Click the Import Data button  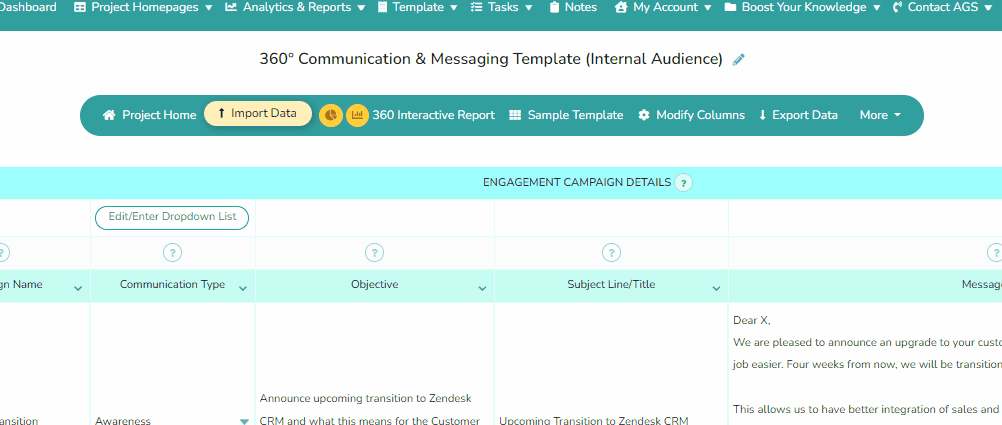coord(258,114)
